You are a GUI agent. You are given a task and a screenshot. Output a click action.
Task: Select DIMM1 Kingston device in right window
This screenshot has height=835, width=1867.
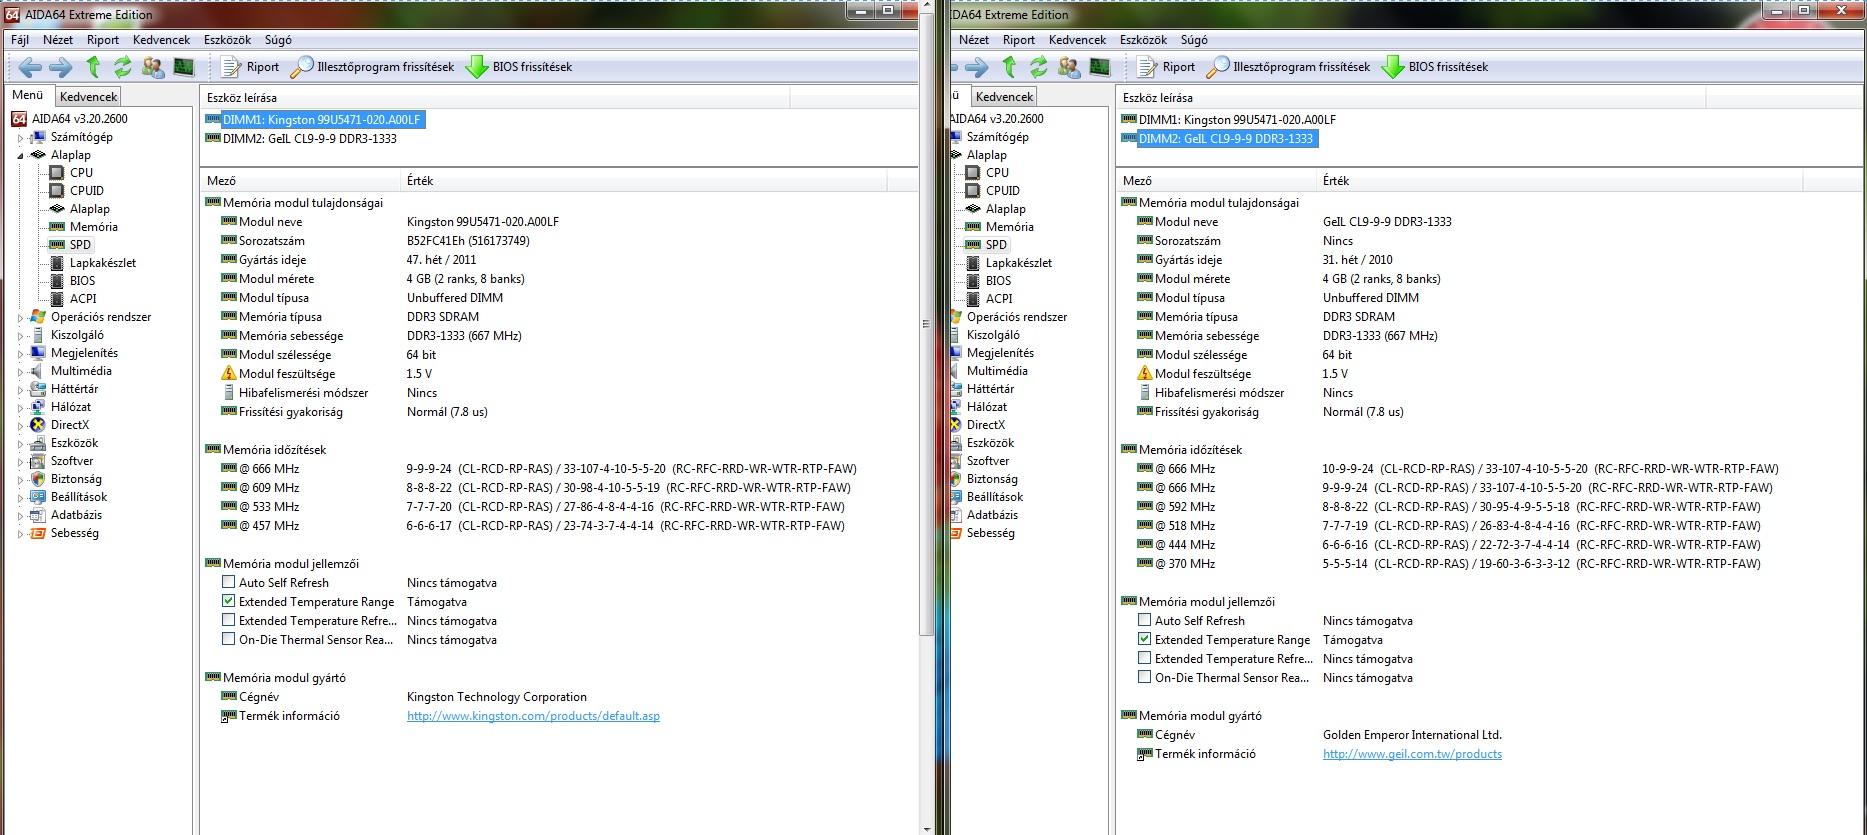tap(1237, 120)
